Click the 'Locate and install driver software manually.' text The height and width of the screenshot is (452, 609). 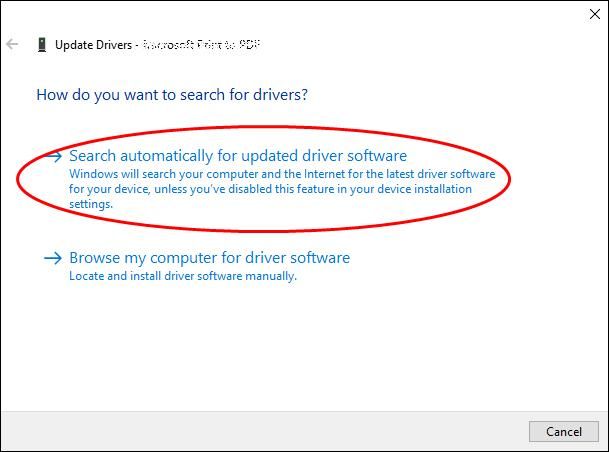tap(183, 276)
